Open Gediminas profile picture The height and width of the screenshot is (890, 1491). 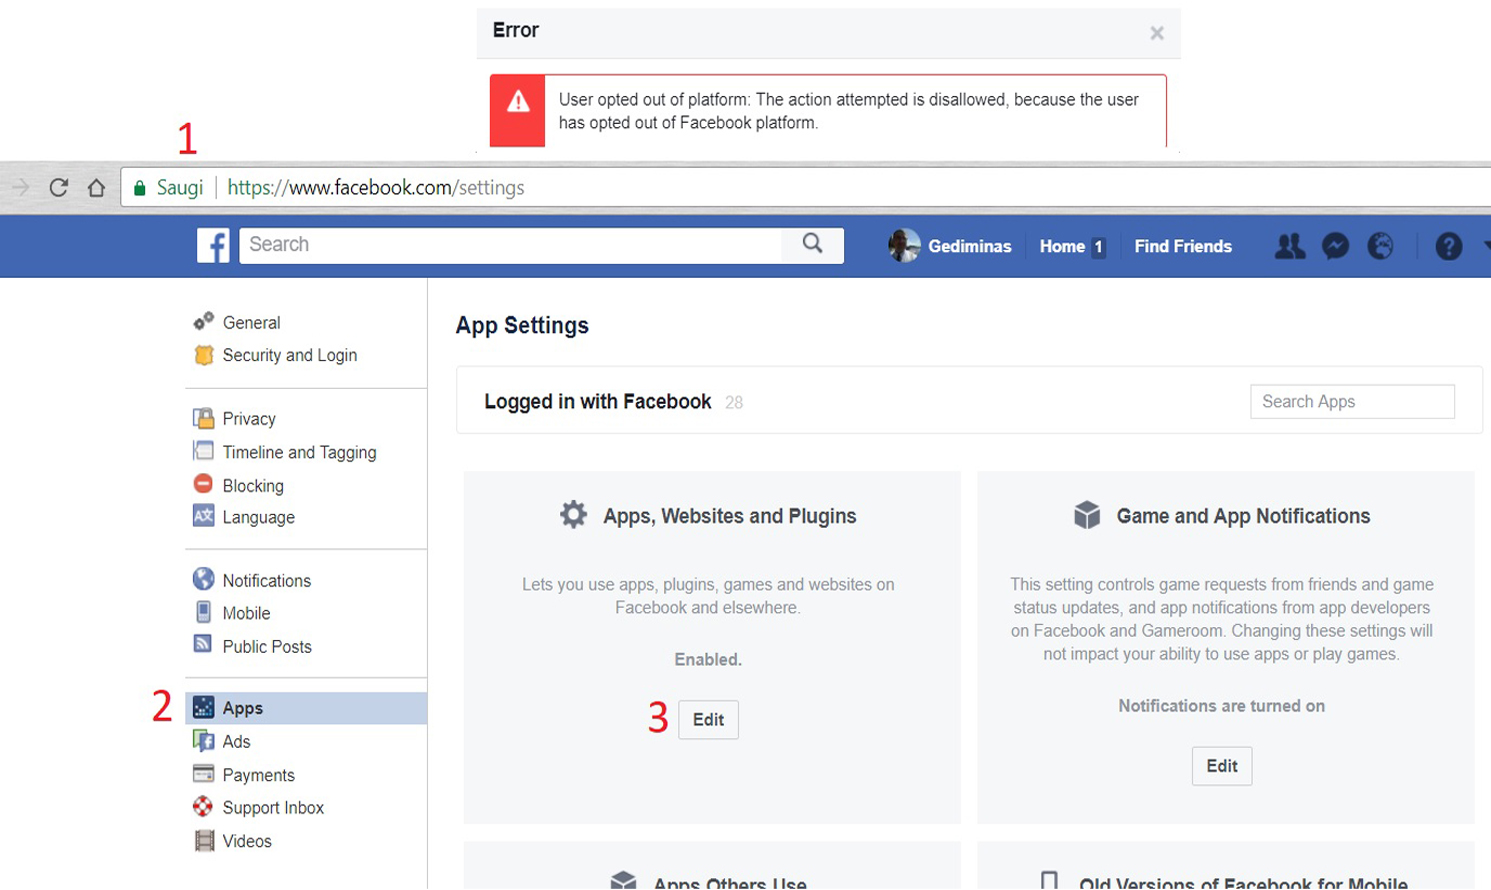pyautogui.click(x=904, y=246)
